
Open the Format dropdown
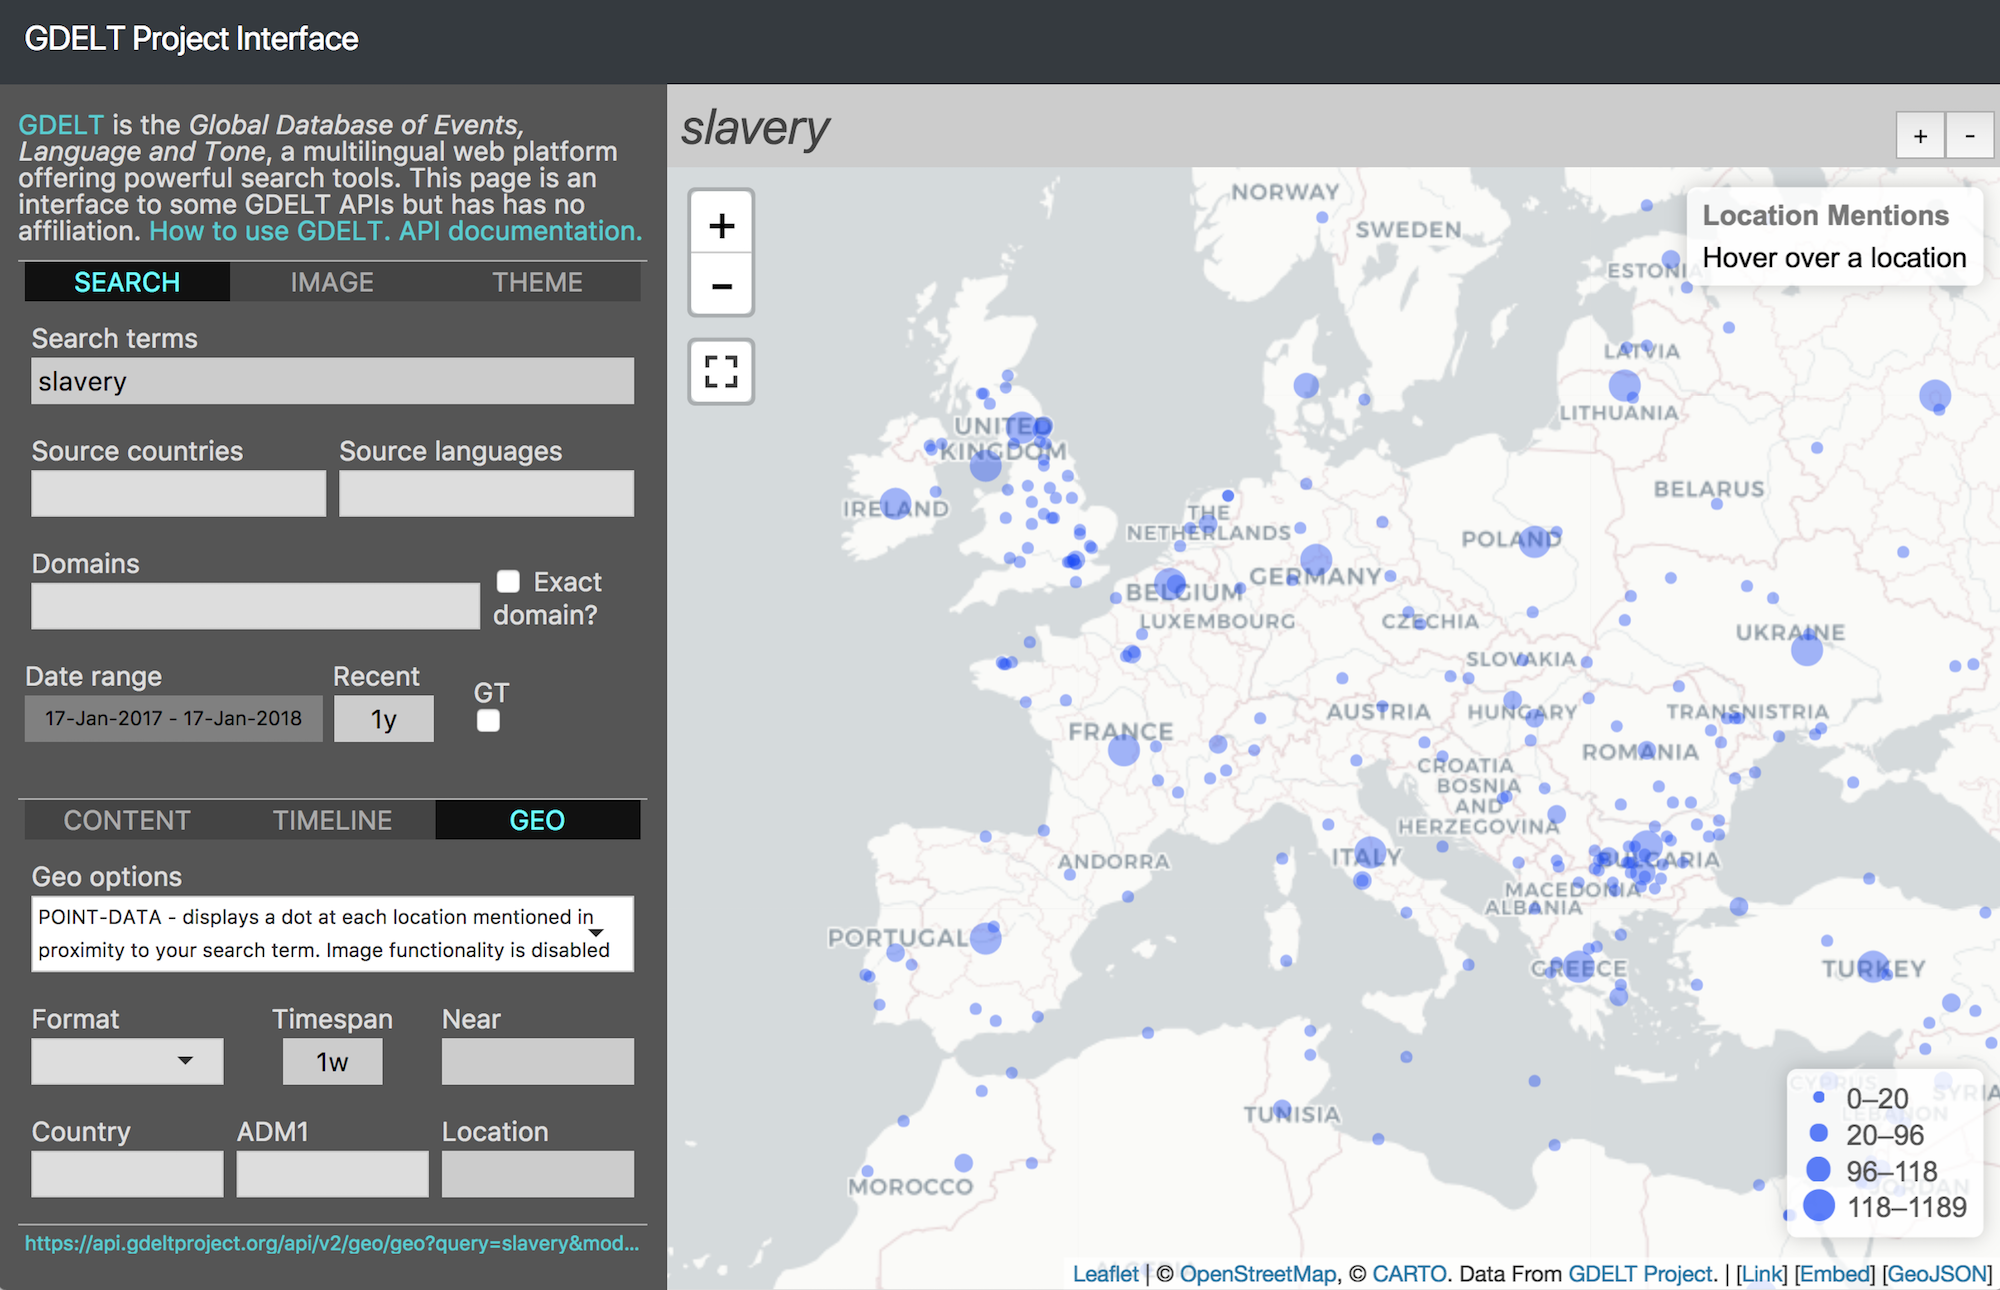[x=127, y=1061]
